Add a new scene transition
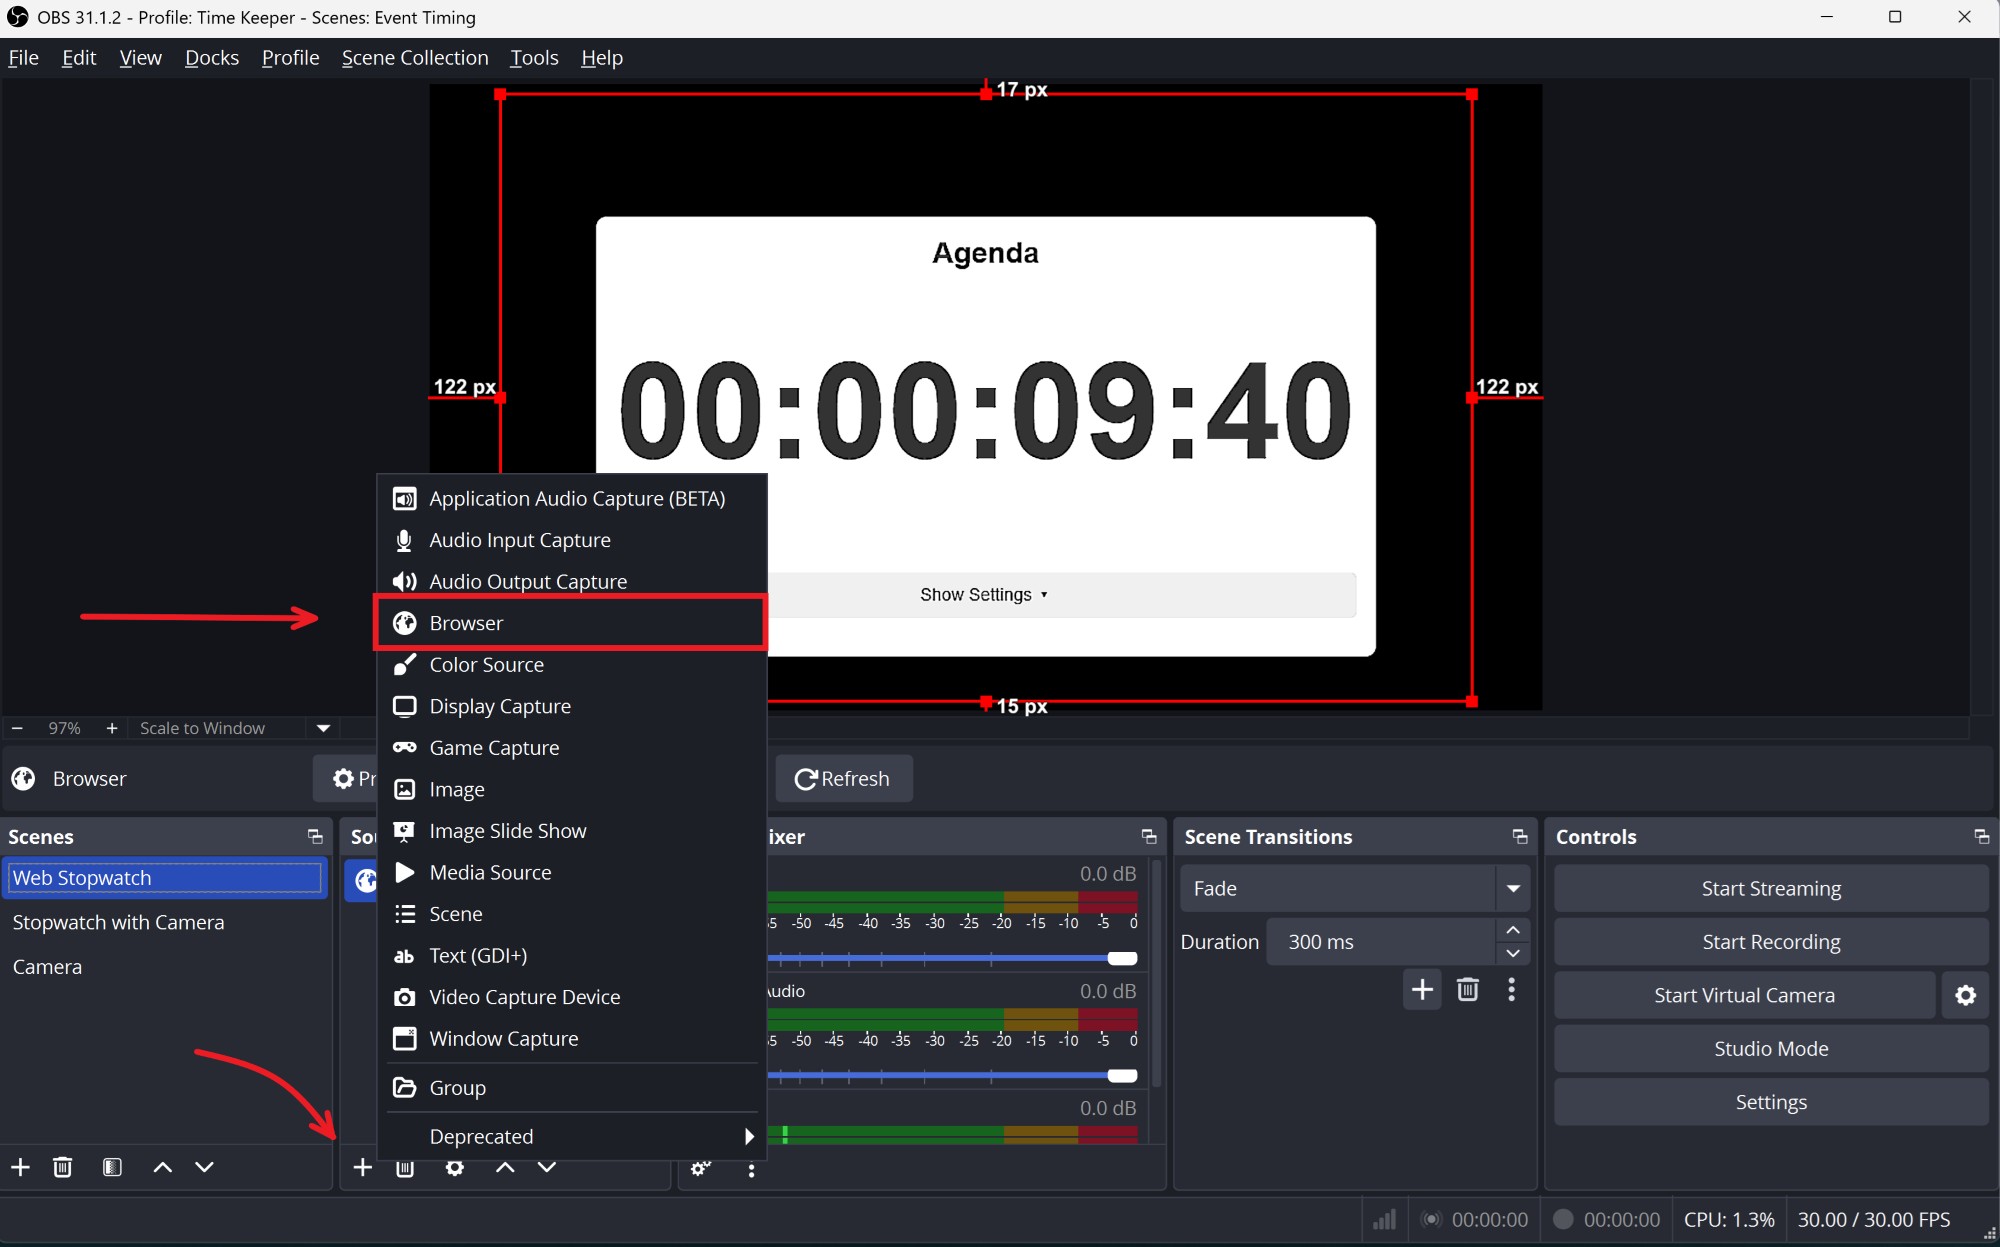2000x1247 pixels. (x=1421, y=990)
